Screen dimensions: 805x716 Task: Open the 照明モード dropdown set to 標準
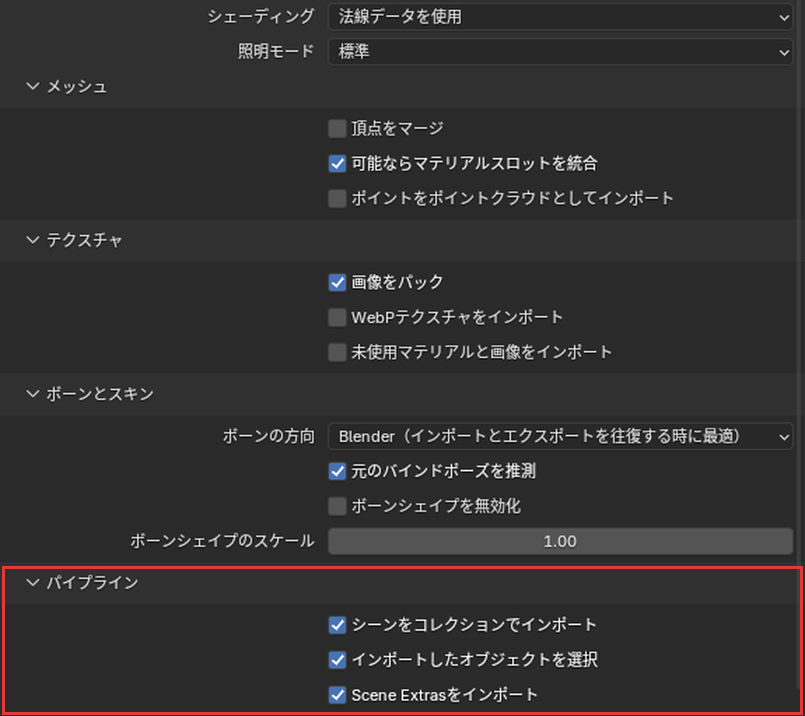click(560, 52)
